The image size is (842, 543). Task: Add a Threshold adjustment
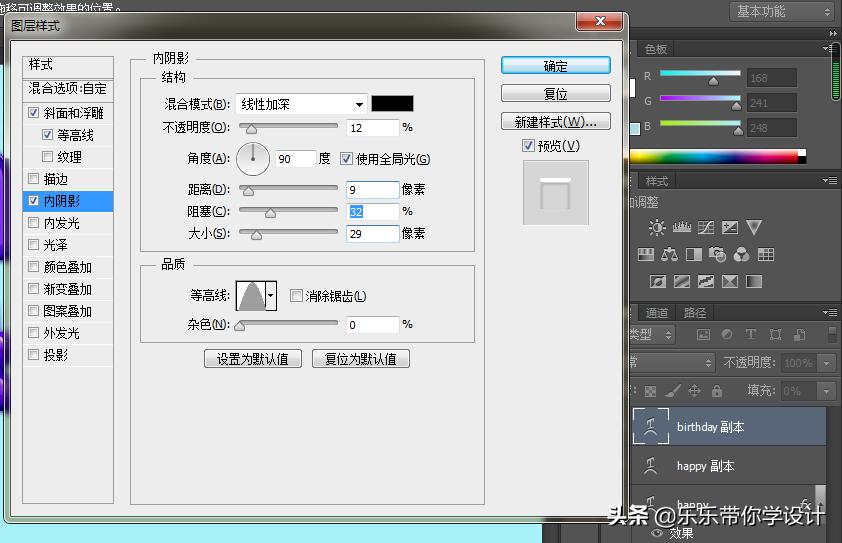tap(706, 281)
